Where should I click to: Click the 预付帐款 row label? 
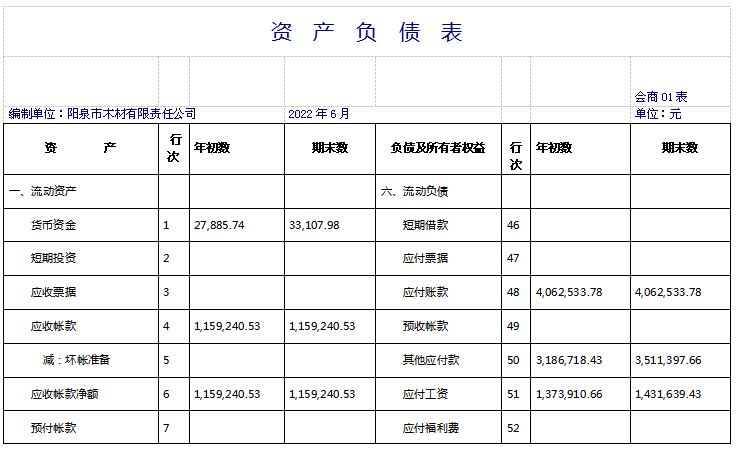click(x=54, y=428)
